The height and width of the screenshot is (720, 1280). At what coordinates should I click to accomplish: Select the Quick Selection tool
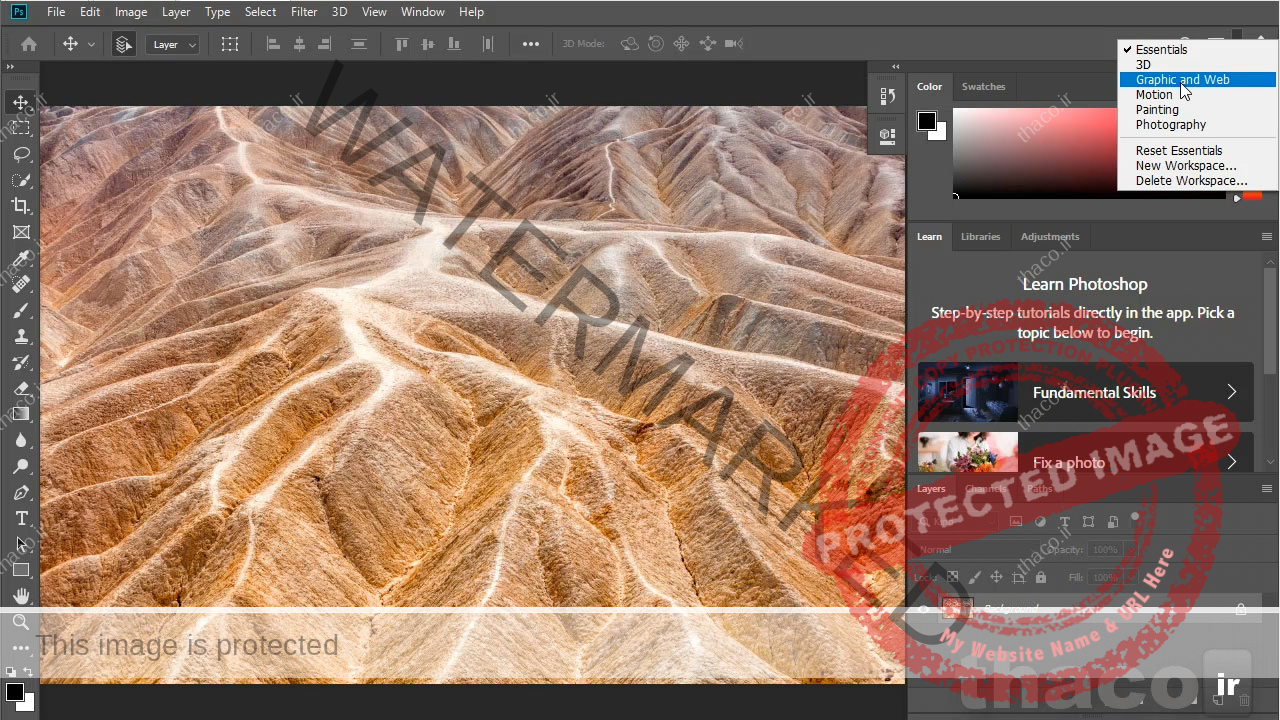(21, 180)
